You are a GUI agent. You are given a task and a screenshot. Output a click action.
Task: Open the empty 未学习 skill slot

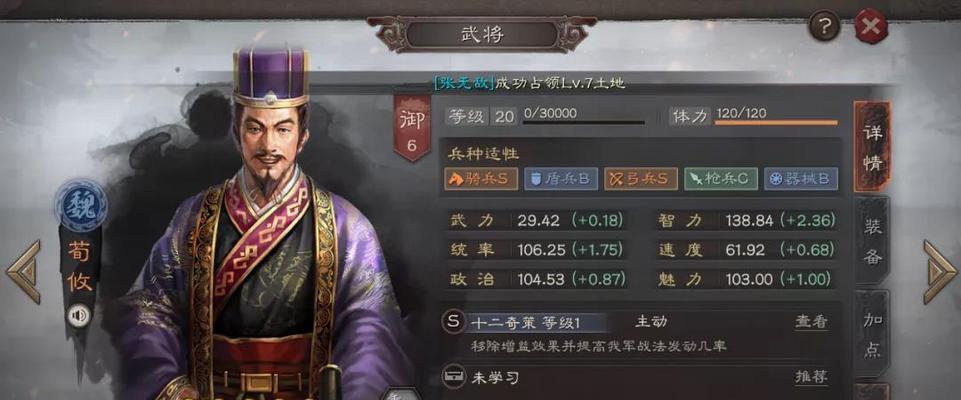point(641,377)
